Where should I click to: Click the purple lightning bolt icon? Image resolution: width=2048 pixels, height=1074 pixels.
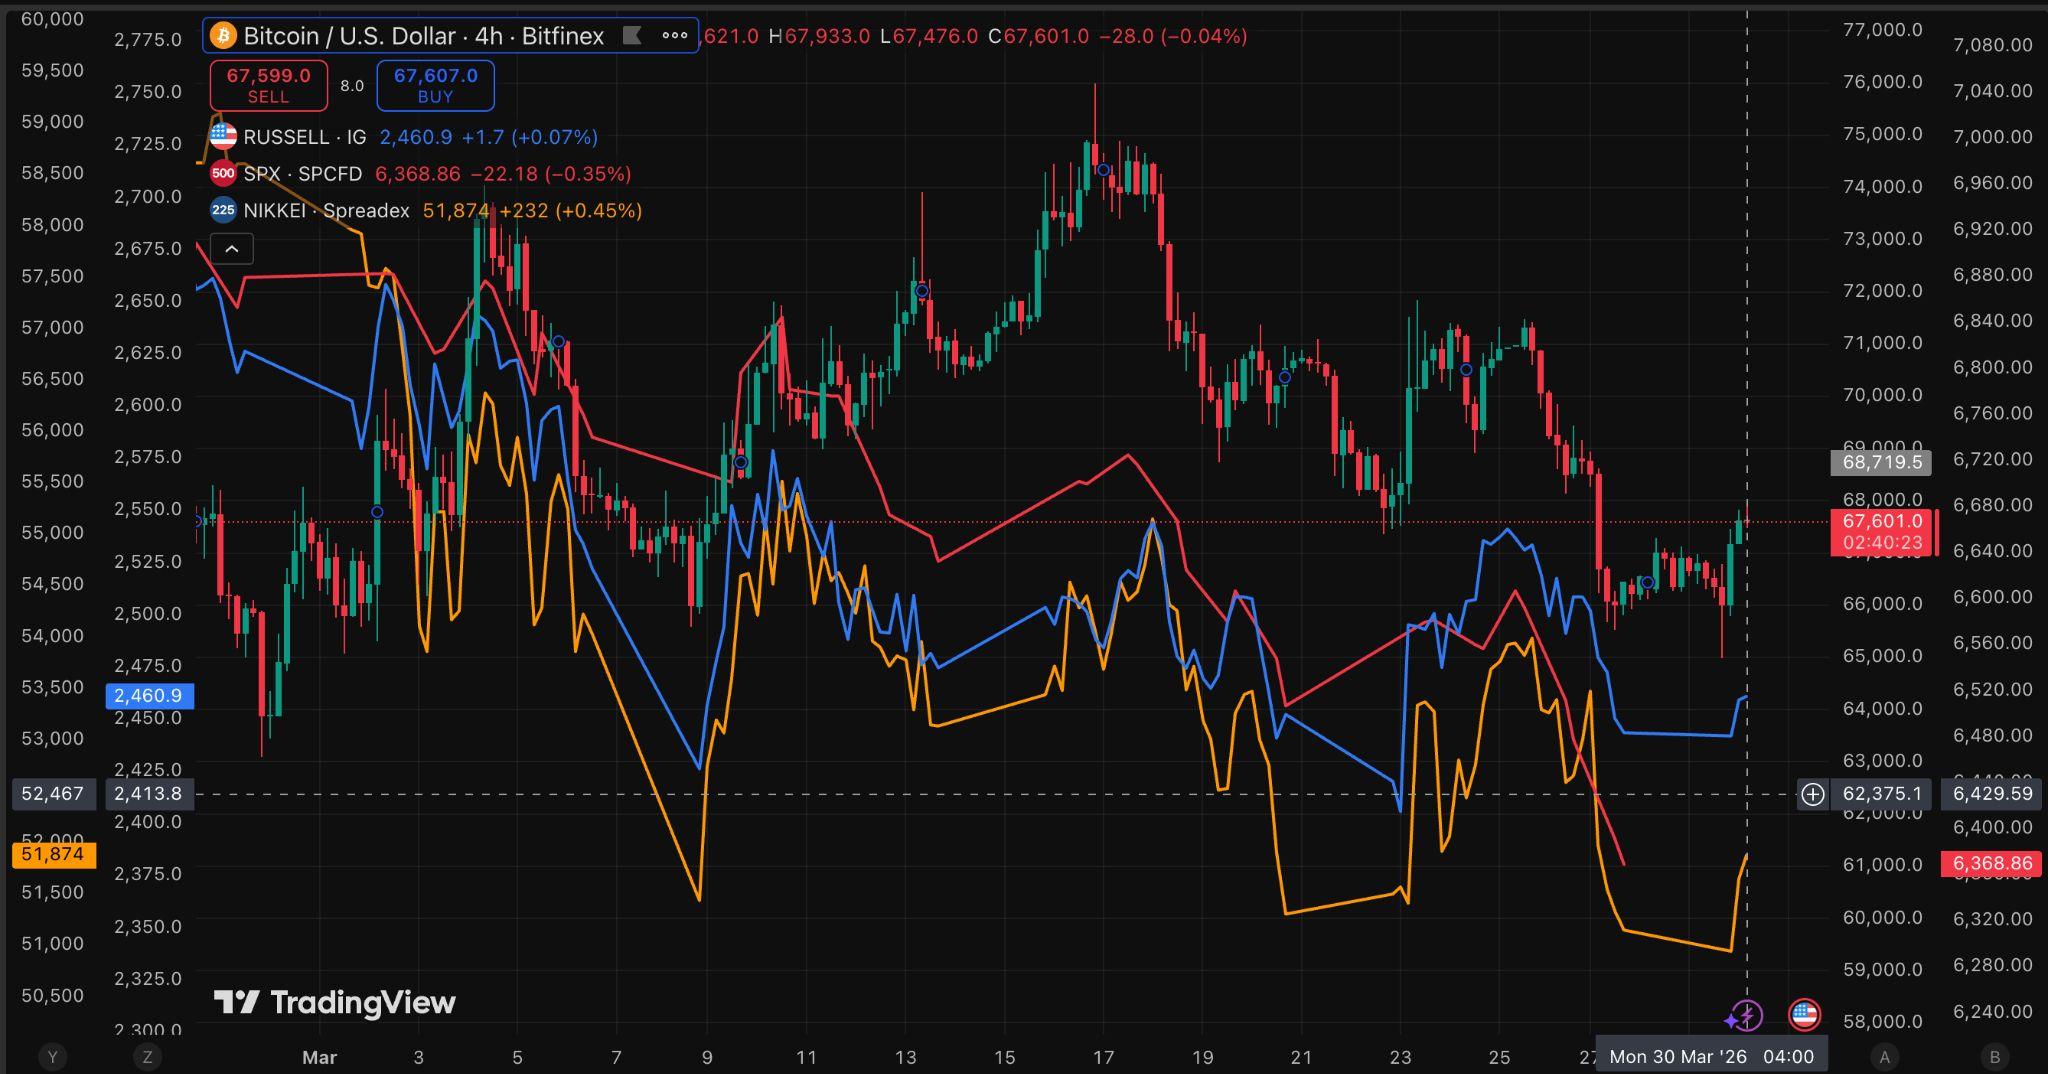pos(1745,1016)
